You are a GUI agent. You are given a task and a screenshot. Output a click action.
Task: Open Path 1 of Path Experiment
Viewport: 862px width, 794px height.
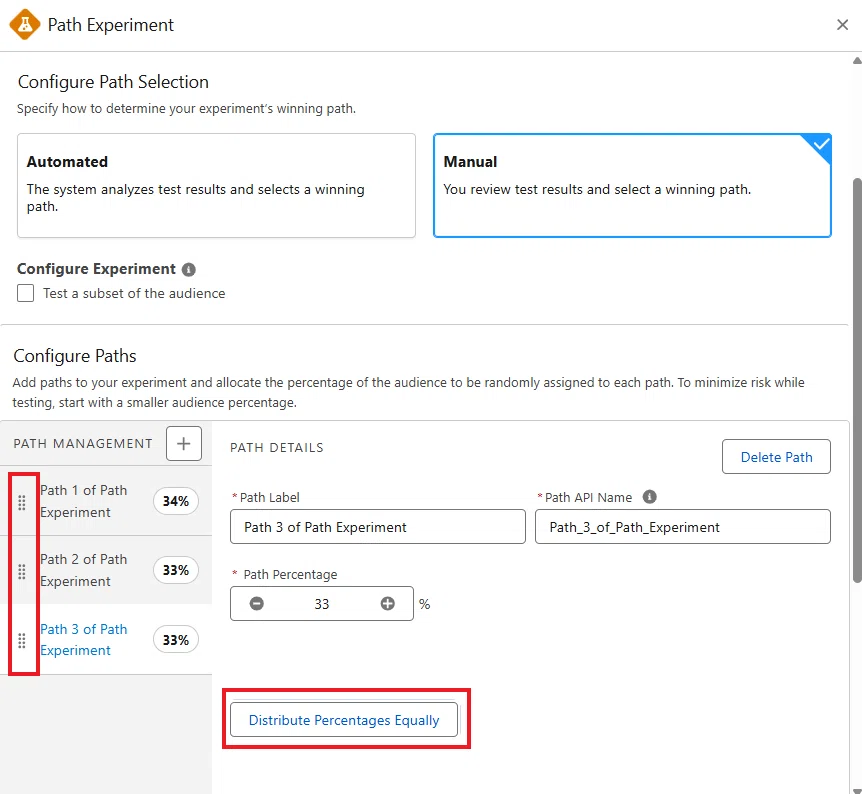84,501
